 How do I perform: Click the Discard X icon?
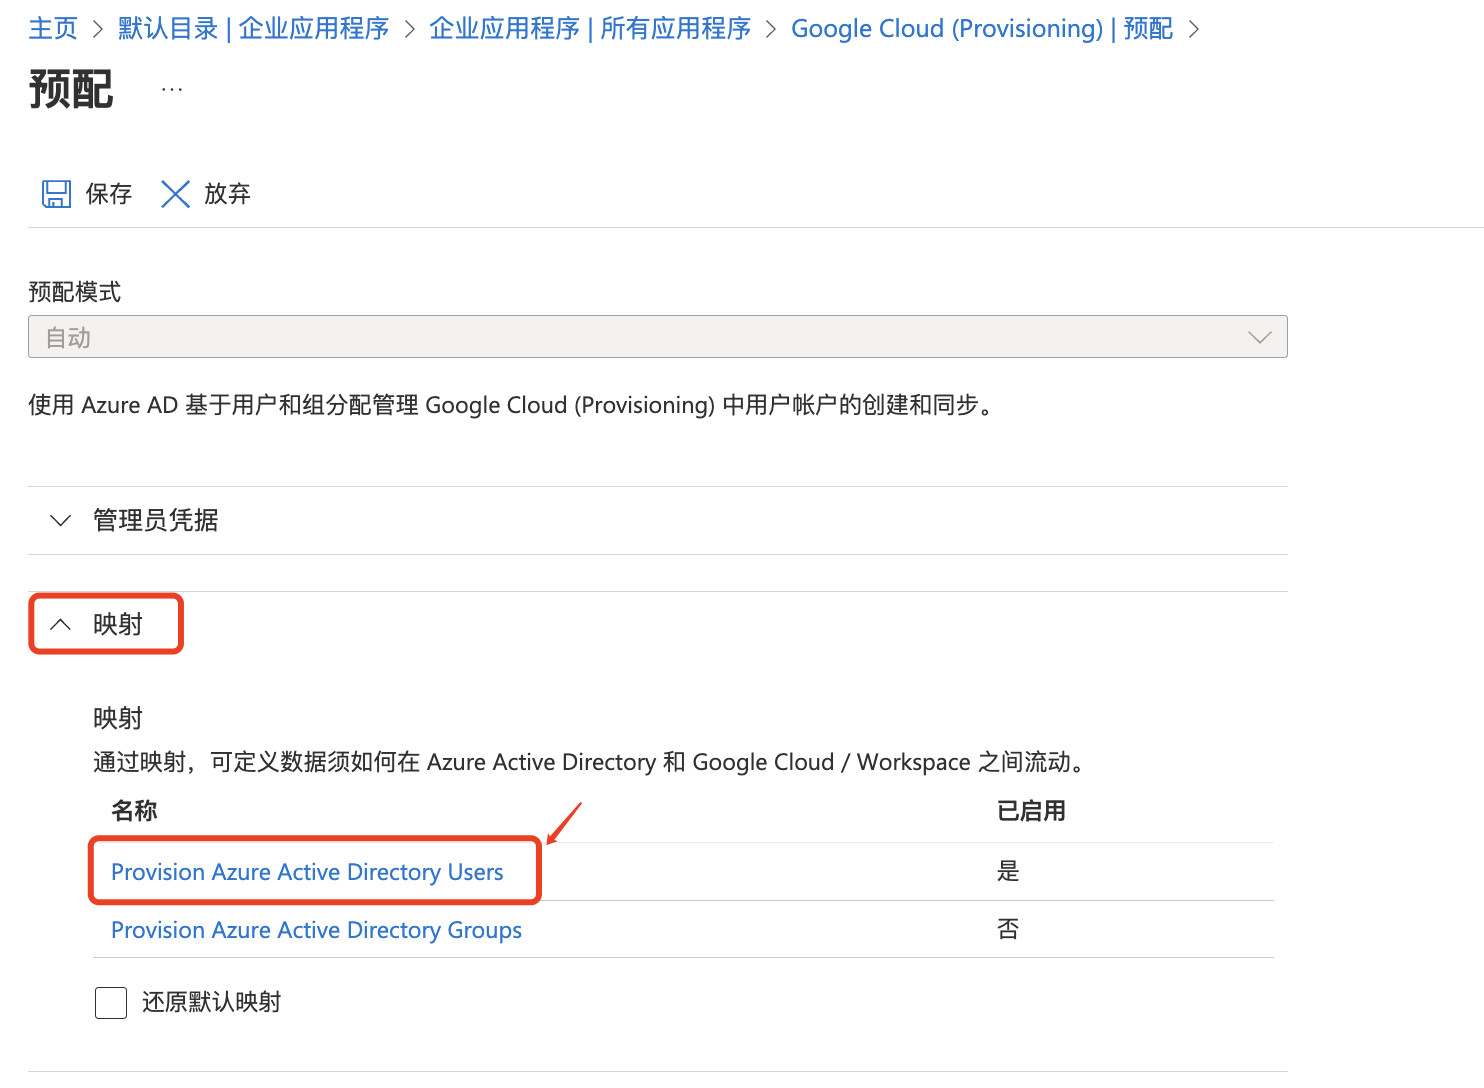(x=175, y=194)
